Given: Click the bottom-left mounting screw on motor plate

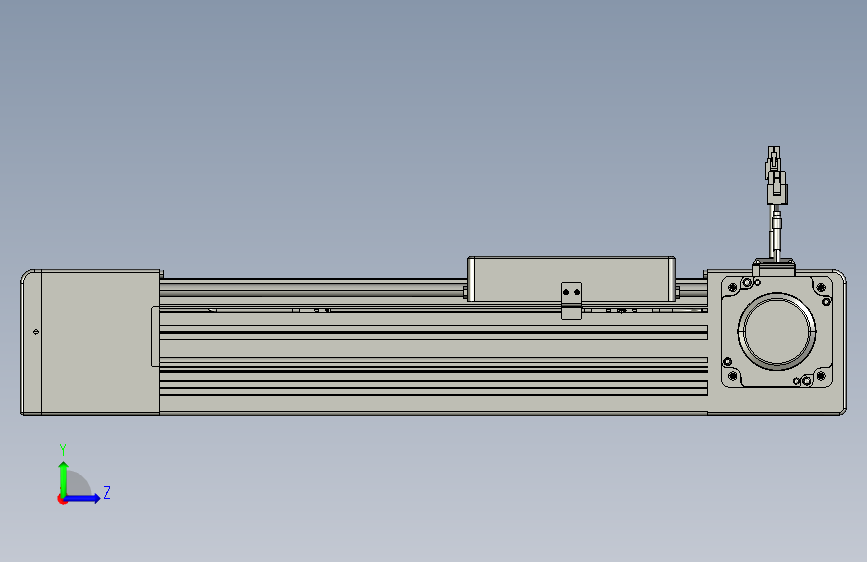Looking at the screenshot, I should [x=733, y=376].
